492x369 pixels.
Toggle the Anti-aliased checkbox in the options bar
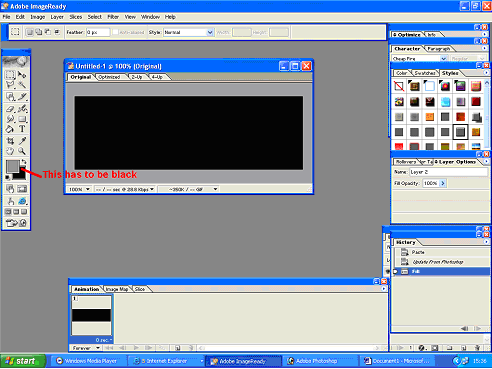115,32
